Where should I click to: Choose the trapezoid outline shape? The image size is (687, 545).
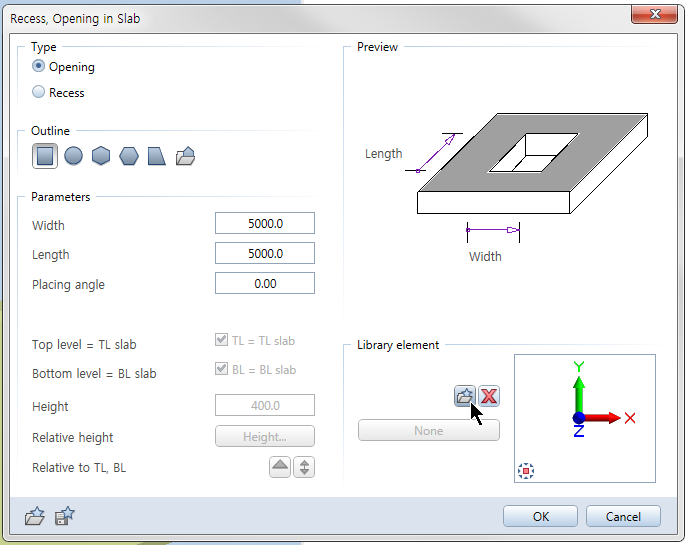[x=157, y=155]
